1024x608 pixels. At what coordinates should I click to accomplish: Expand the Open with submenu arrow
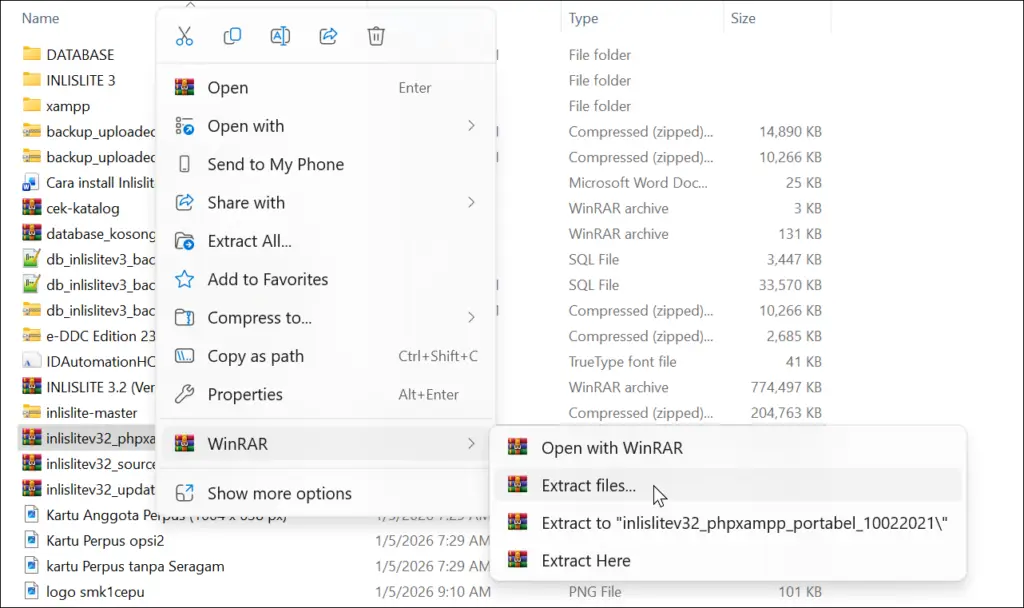click(471, 126)
